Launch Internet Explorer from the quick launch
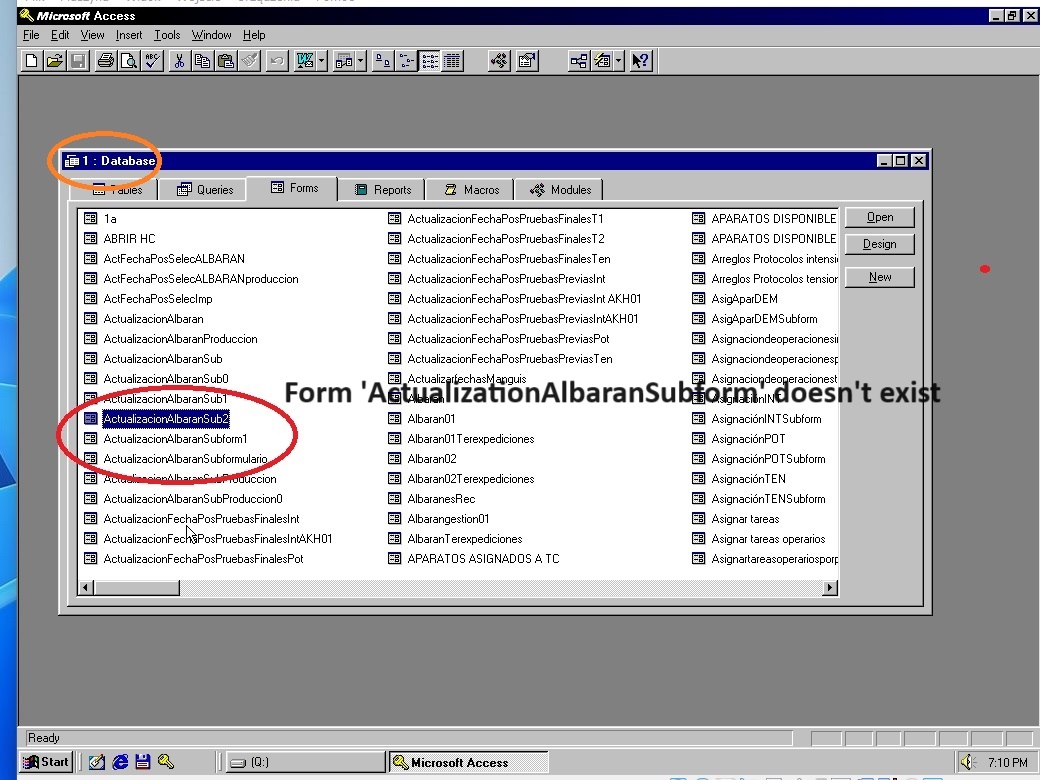 (x=120, y=762)
